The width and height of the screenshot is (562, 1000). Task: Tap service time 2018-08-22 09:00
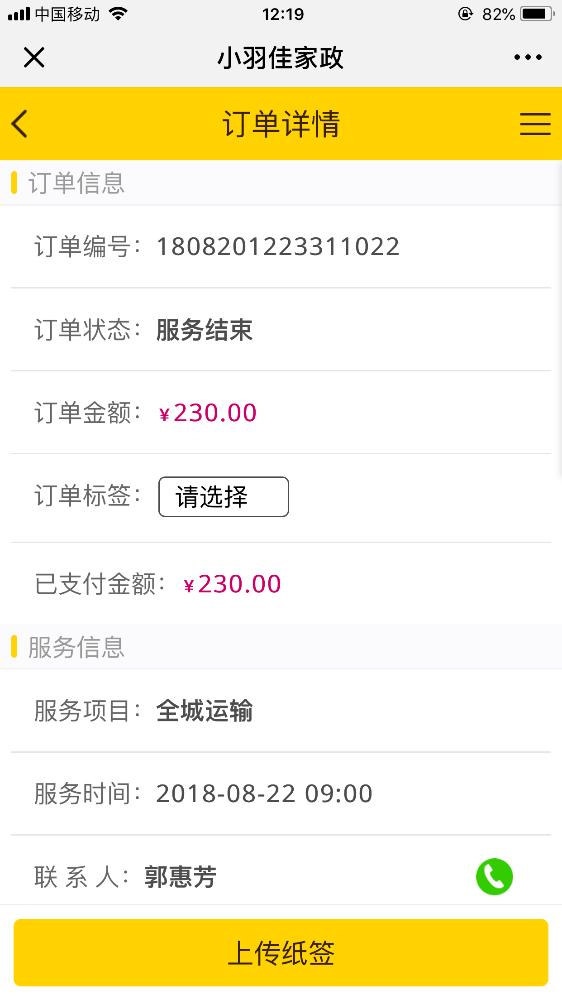pos(264,794)
